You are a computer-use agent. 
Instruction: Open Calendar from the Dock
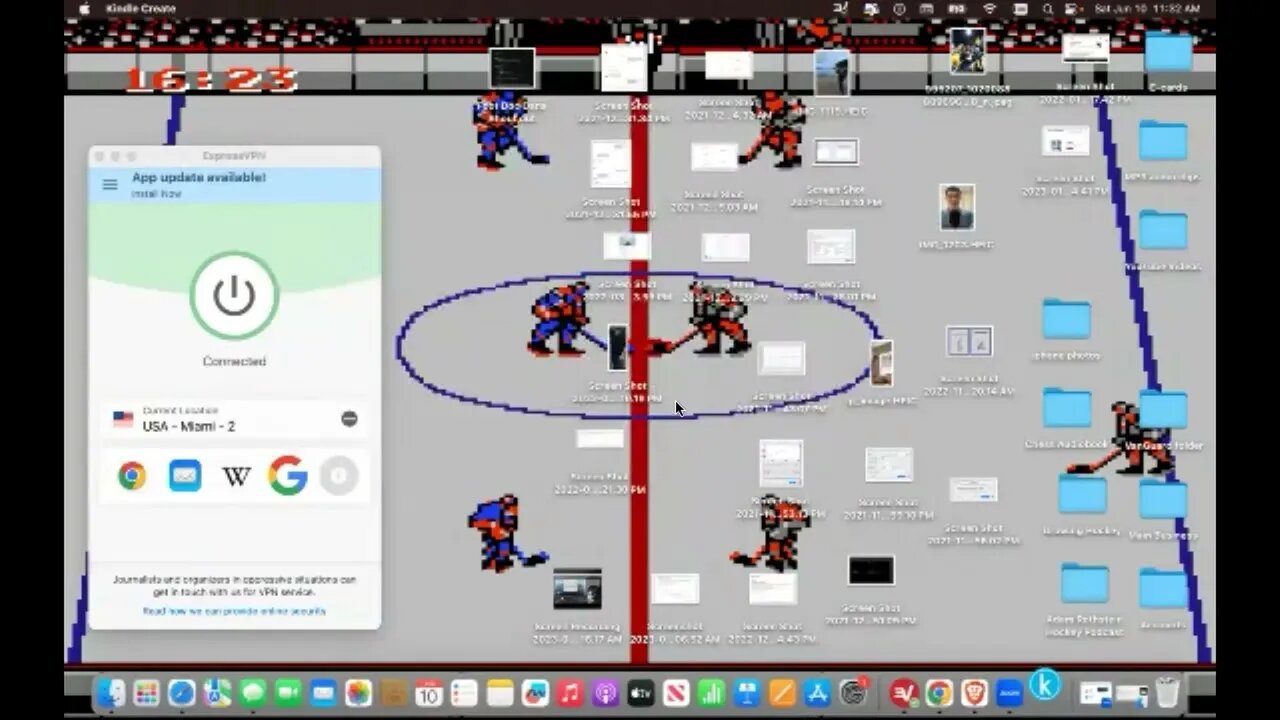429,693
